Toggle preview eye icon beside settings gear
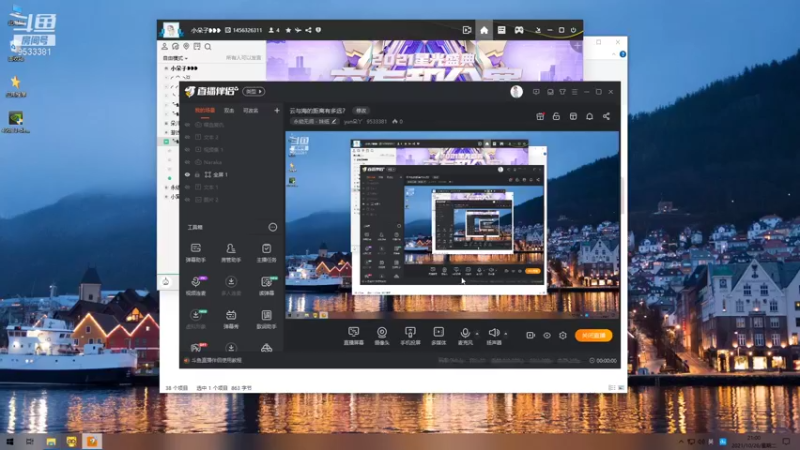 [546, 335]
